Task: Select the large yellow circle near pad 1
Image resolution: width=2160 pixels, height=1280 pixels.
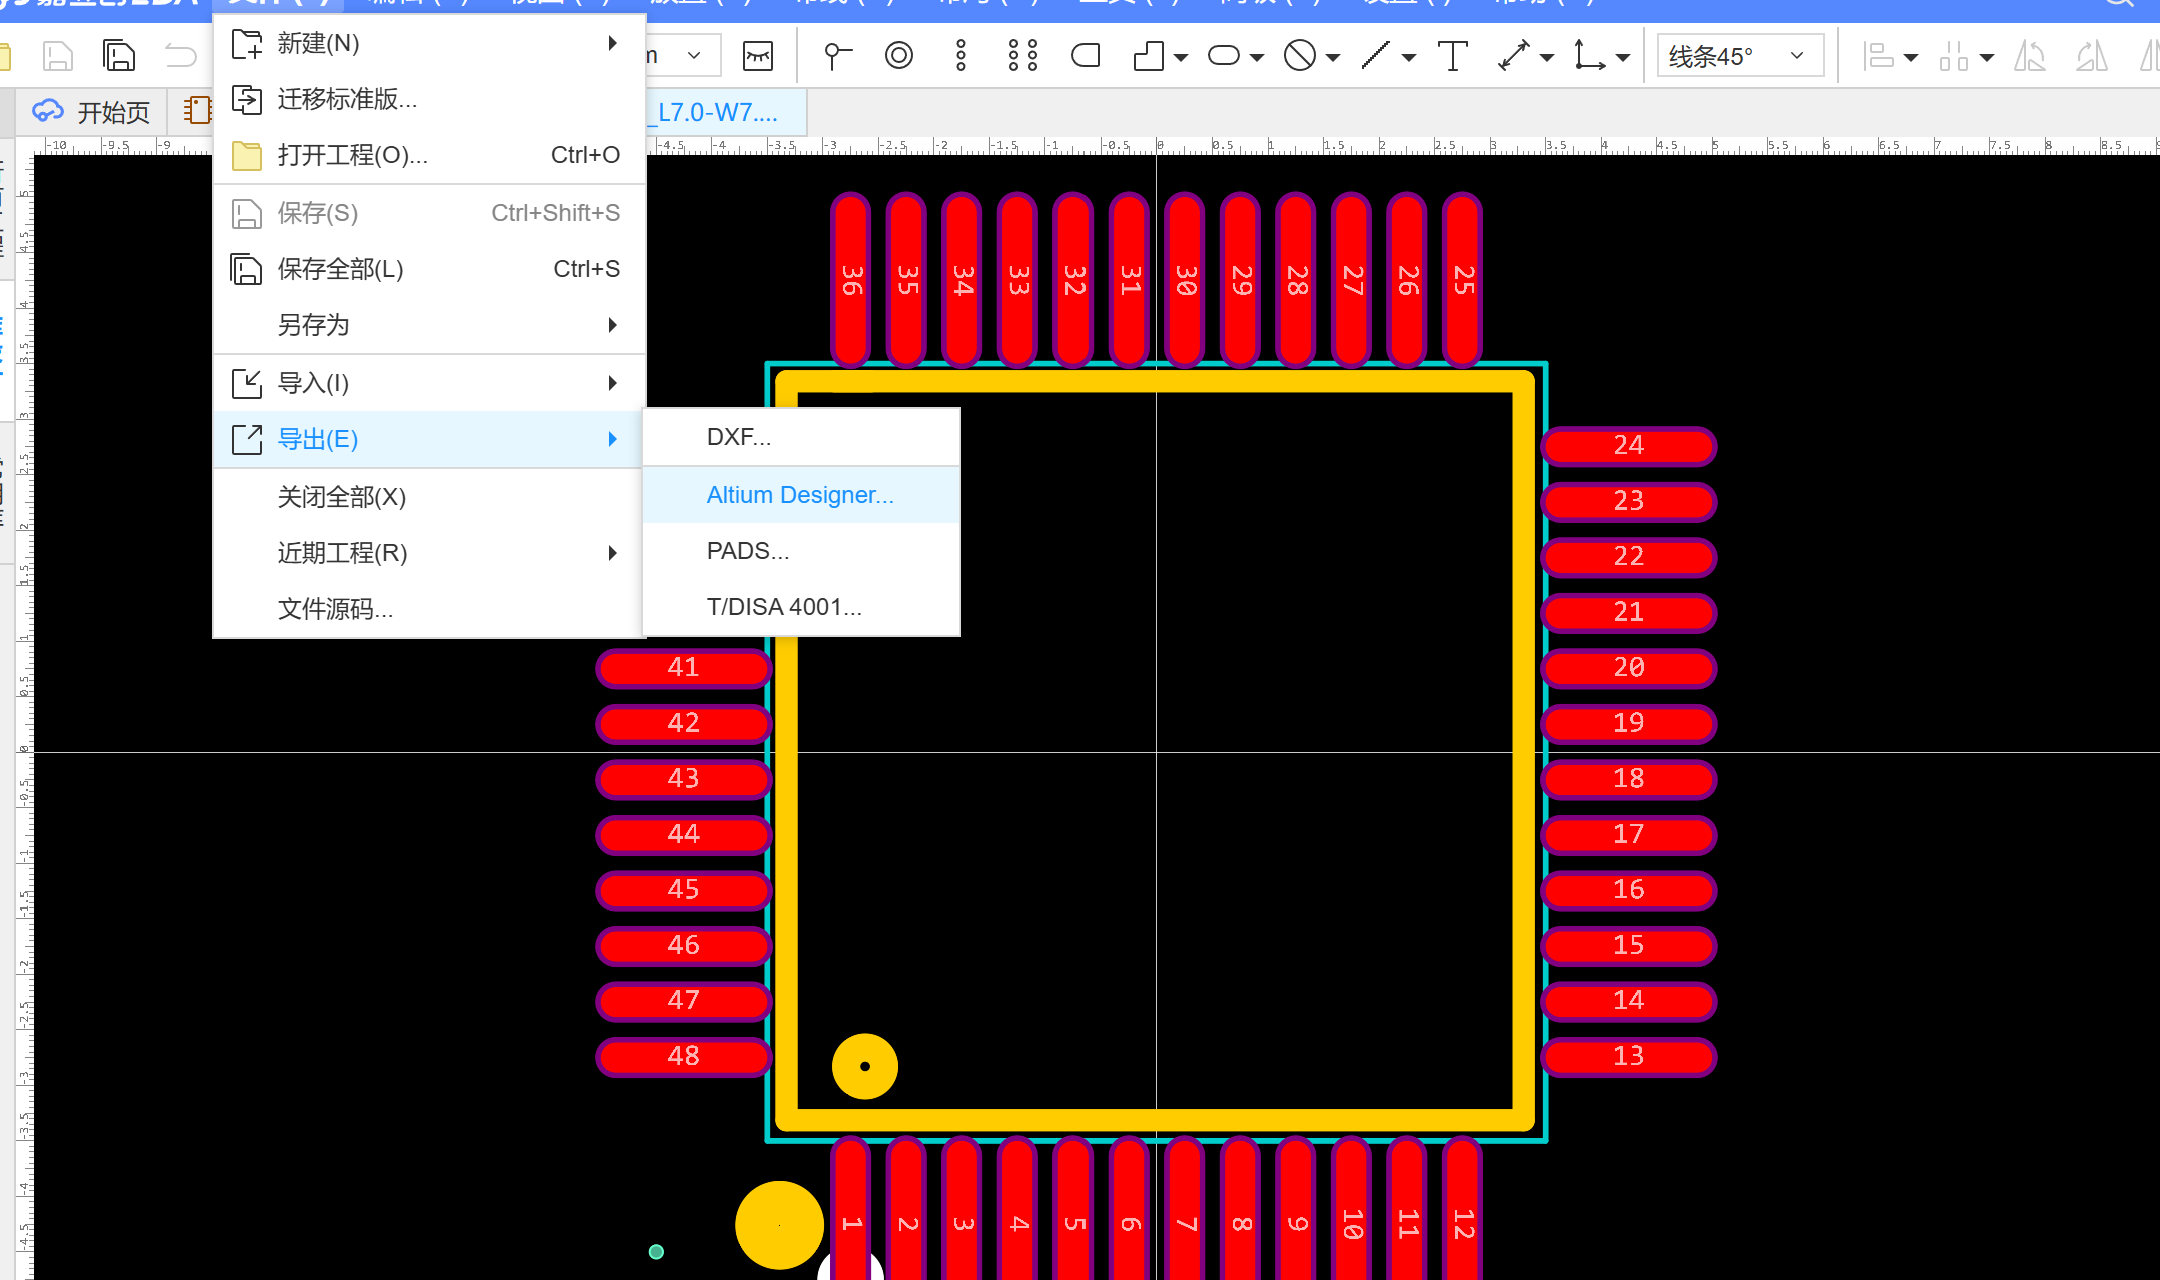Action: click(779, 1225)
